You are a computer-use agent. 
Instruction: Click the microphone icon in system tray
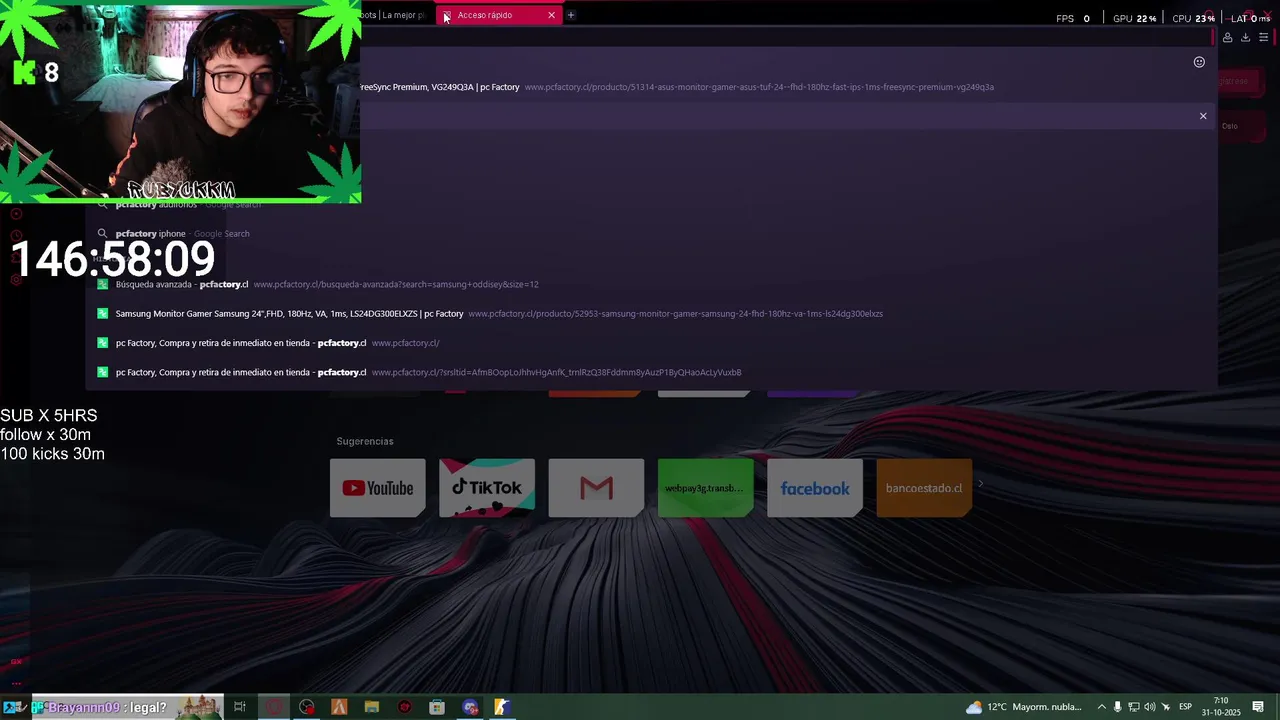coord(1118,707)
